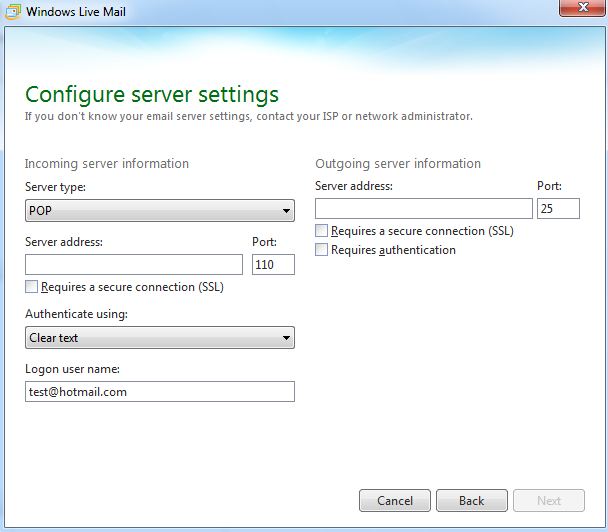This screenshot has width=608, height=532.
Task: Open the Server type POP dropdown
Action: pyautogui.click(x=160, y=211)
